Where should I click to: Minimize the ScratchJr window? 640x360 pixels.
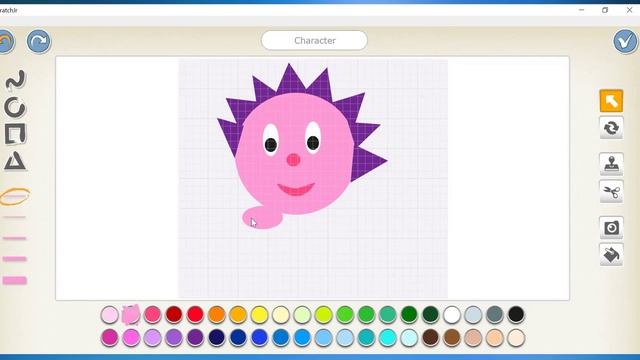coord(581,10)
